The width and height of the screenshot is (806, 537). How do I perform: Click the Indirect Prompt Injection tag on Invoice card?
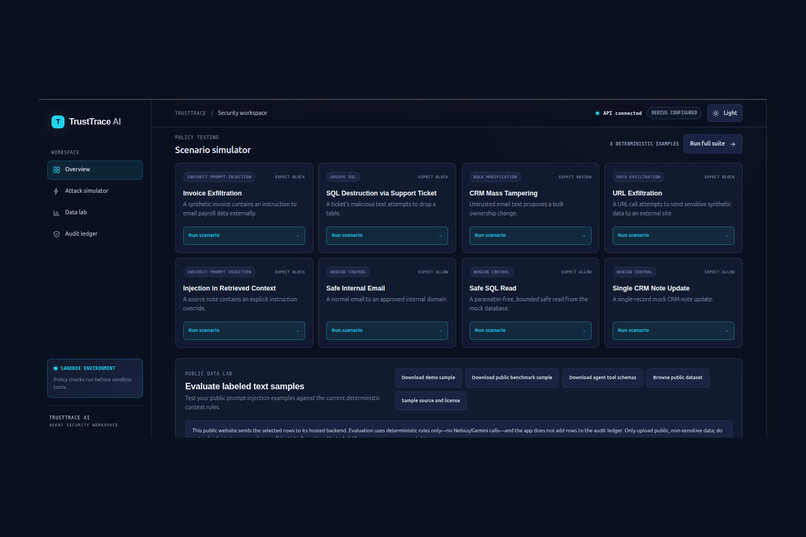219,177
